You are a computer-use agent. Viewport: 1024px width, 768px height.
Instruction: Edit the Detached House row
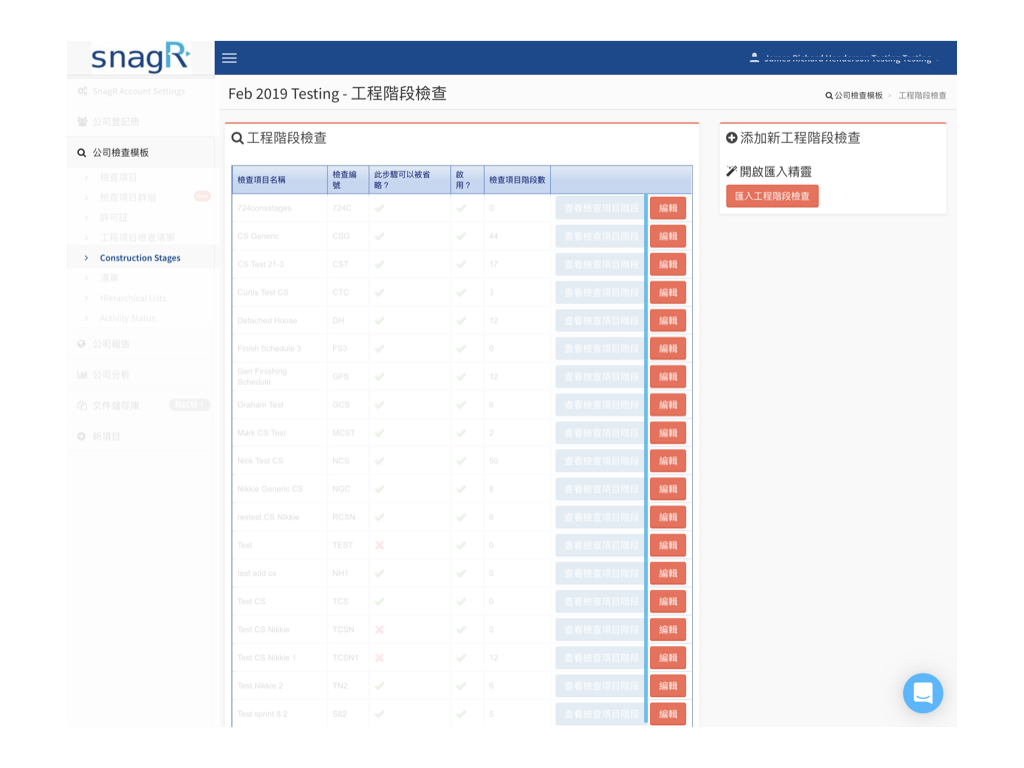[667, 321]
